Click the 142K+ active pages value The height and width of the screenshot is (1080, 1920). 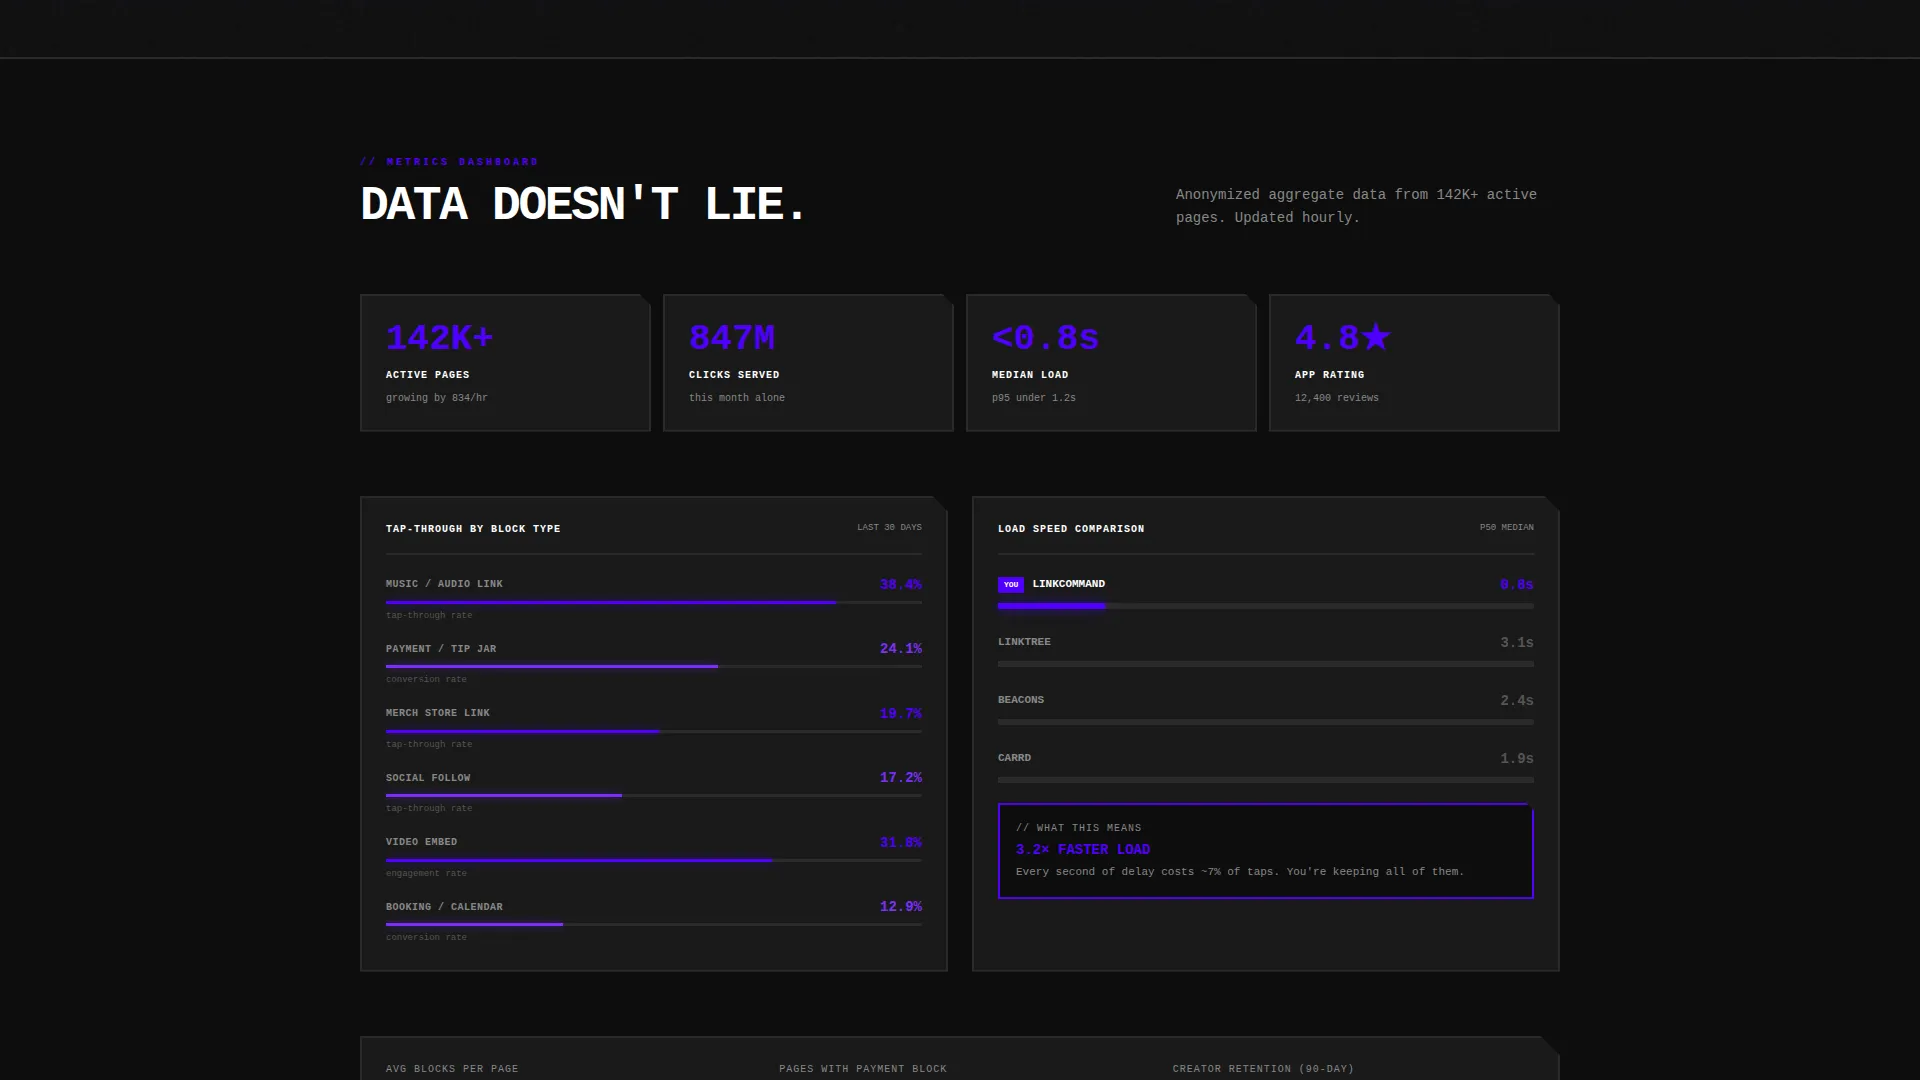pyautogui.click(x=439, y=338)
